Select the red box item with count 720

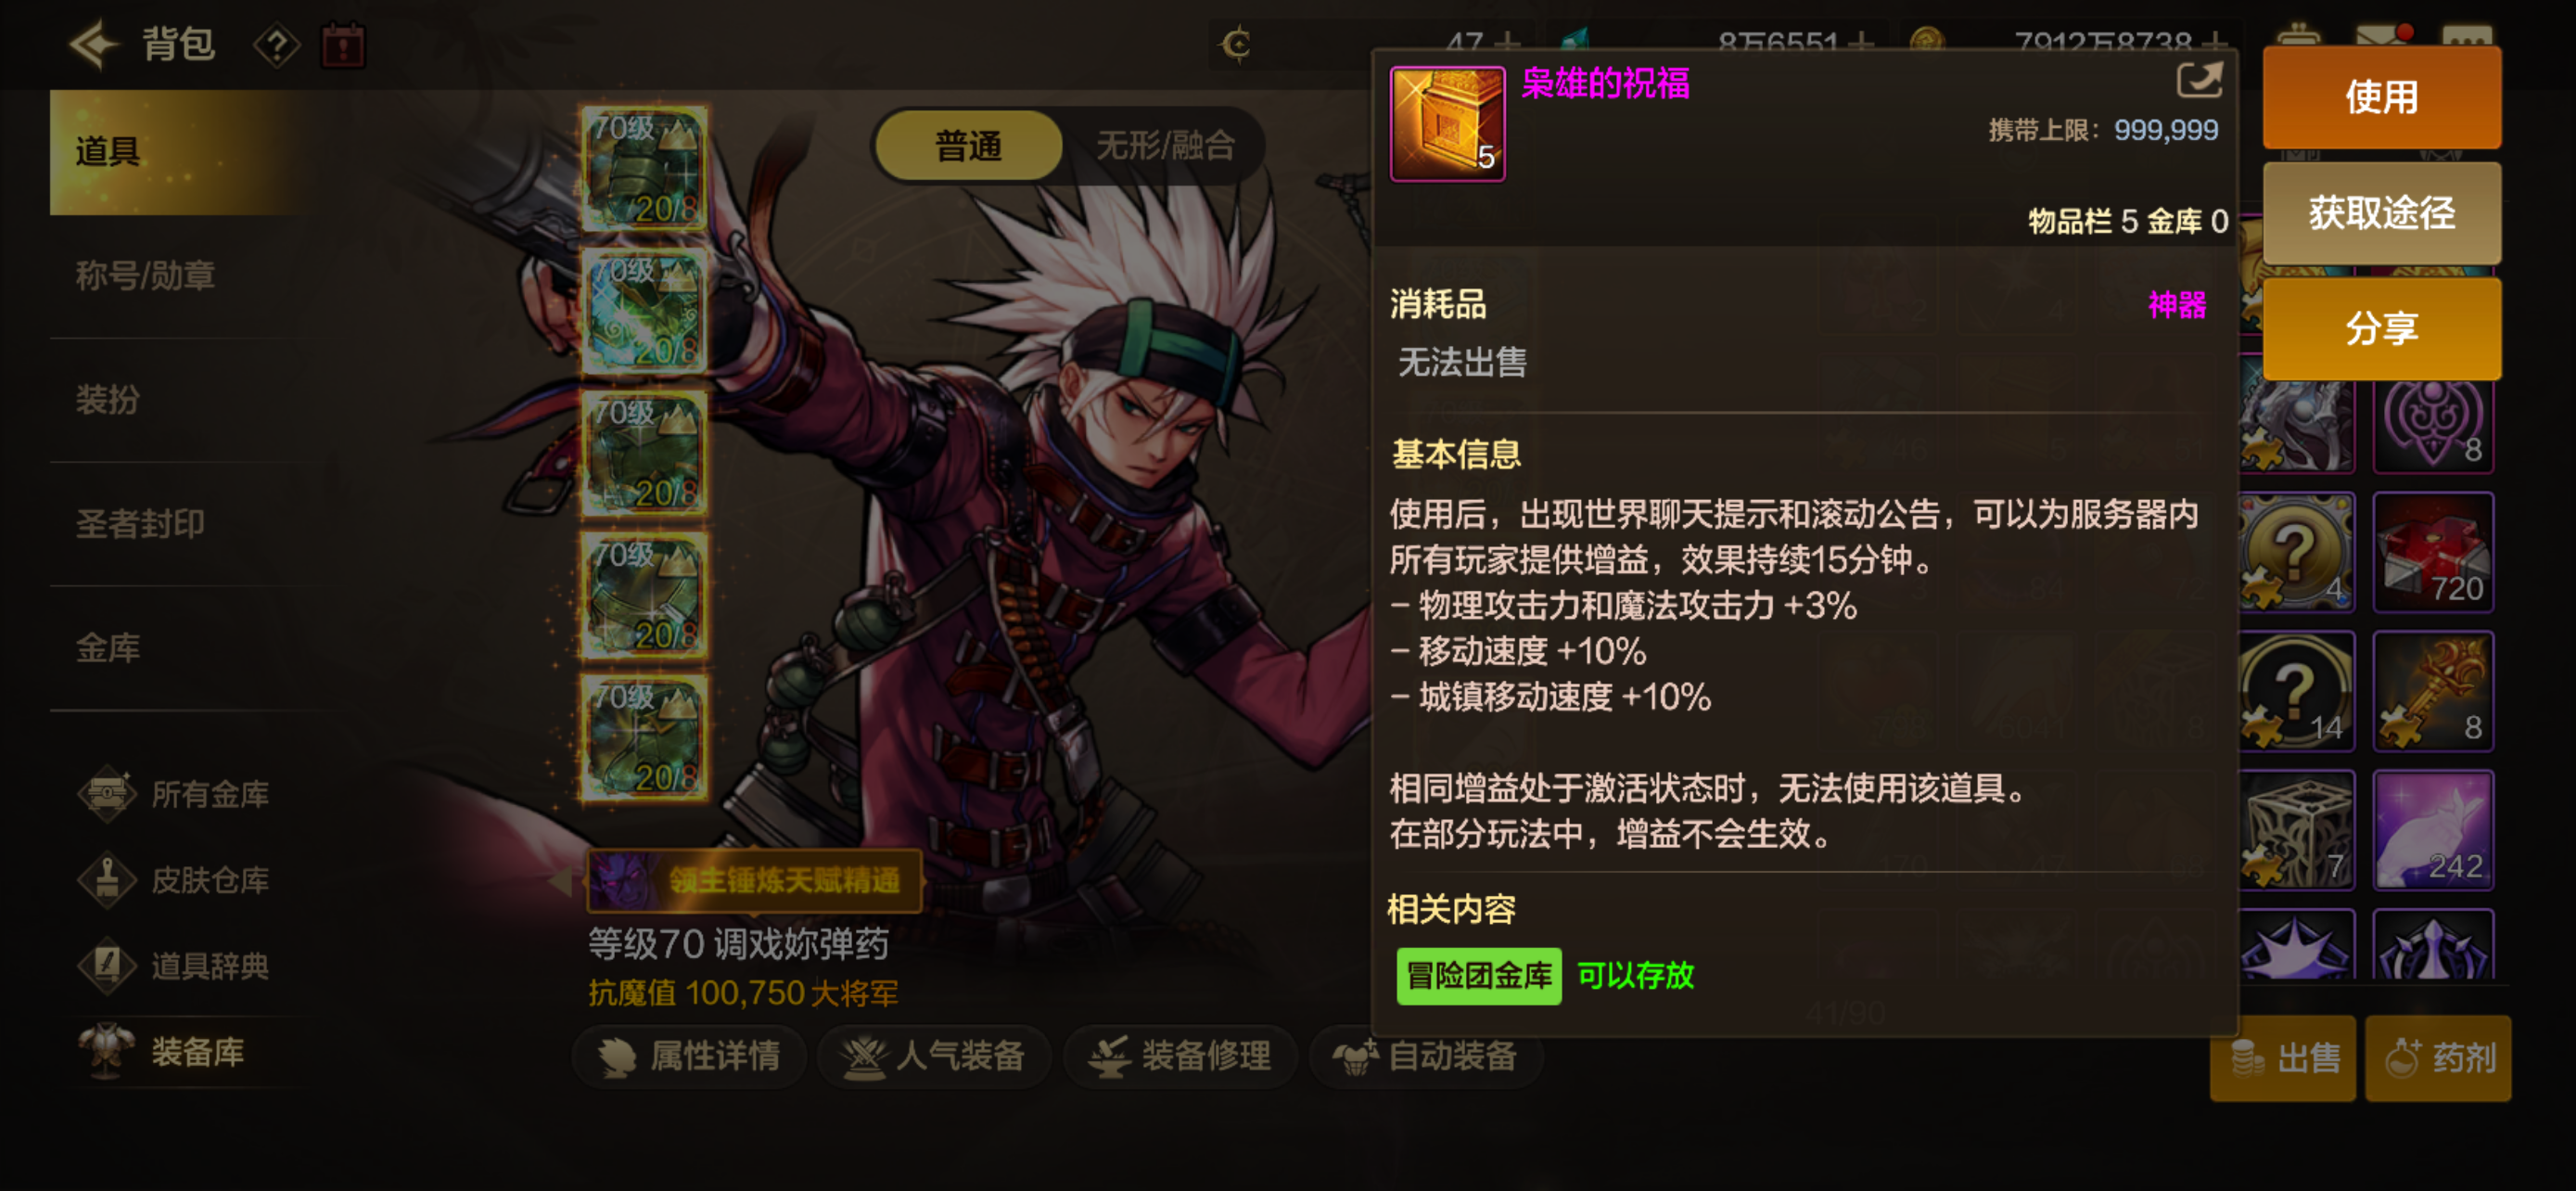click(2433, 552)
